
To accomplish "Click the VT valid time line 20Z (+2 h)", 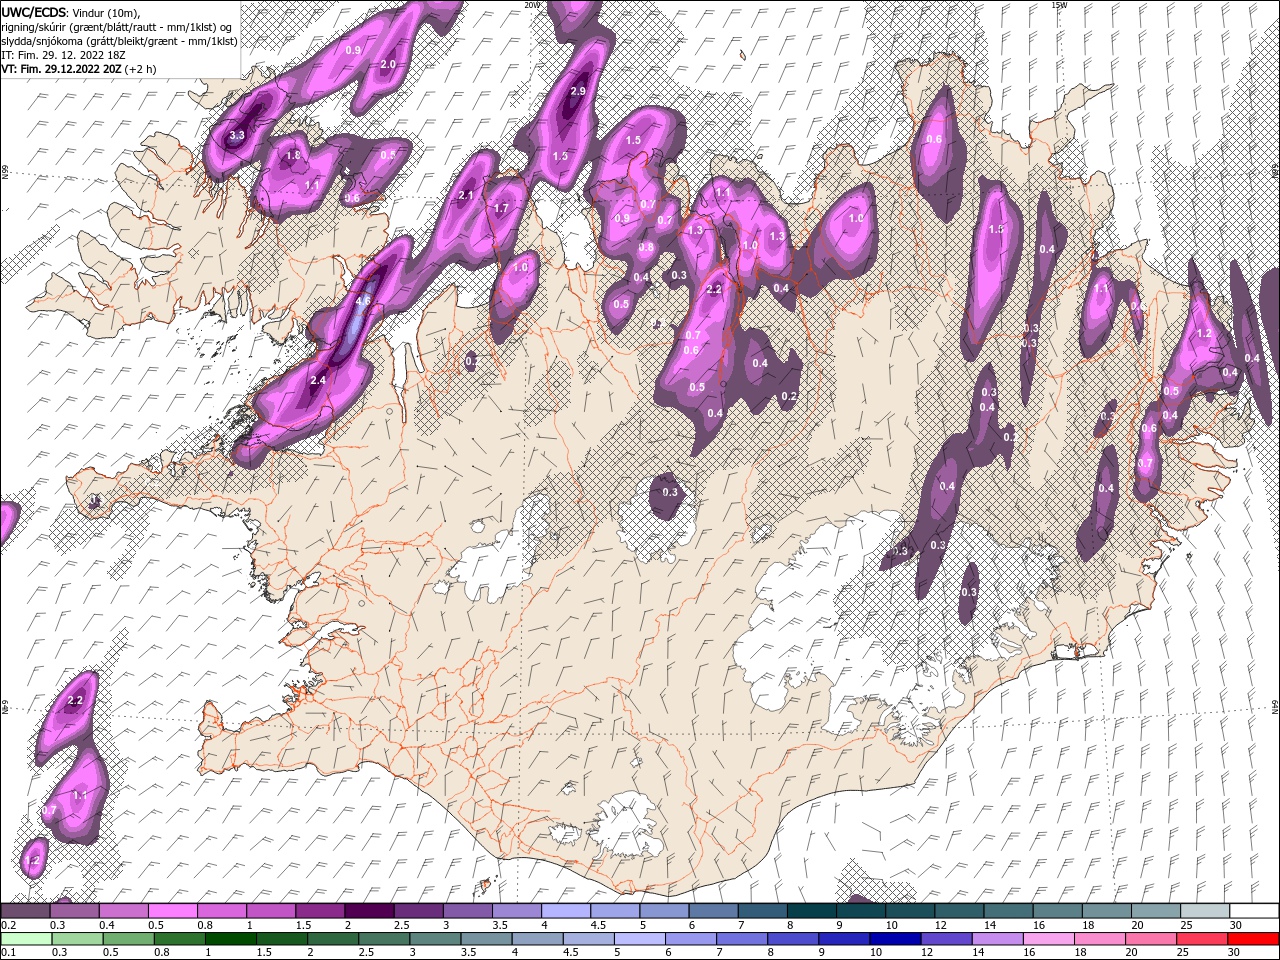I will tap(78, 69).
